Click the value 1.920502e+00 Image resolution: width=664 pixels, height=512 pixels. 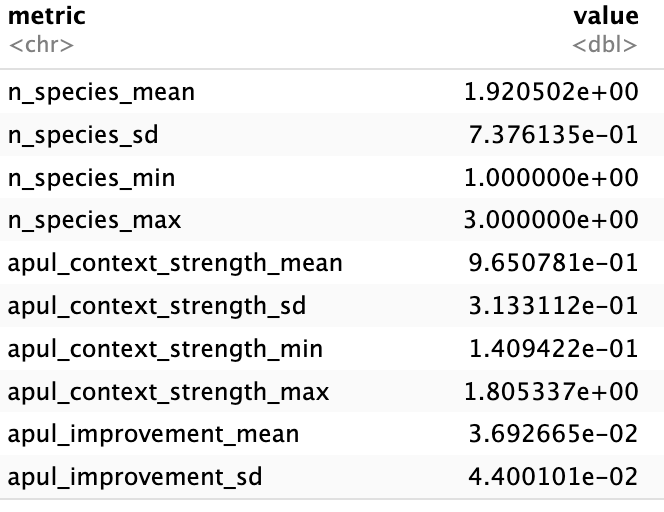[550, 93]
